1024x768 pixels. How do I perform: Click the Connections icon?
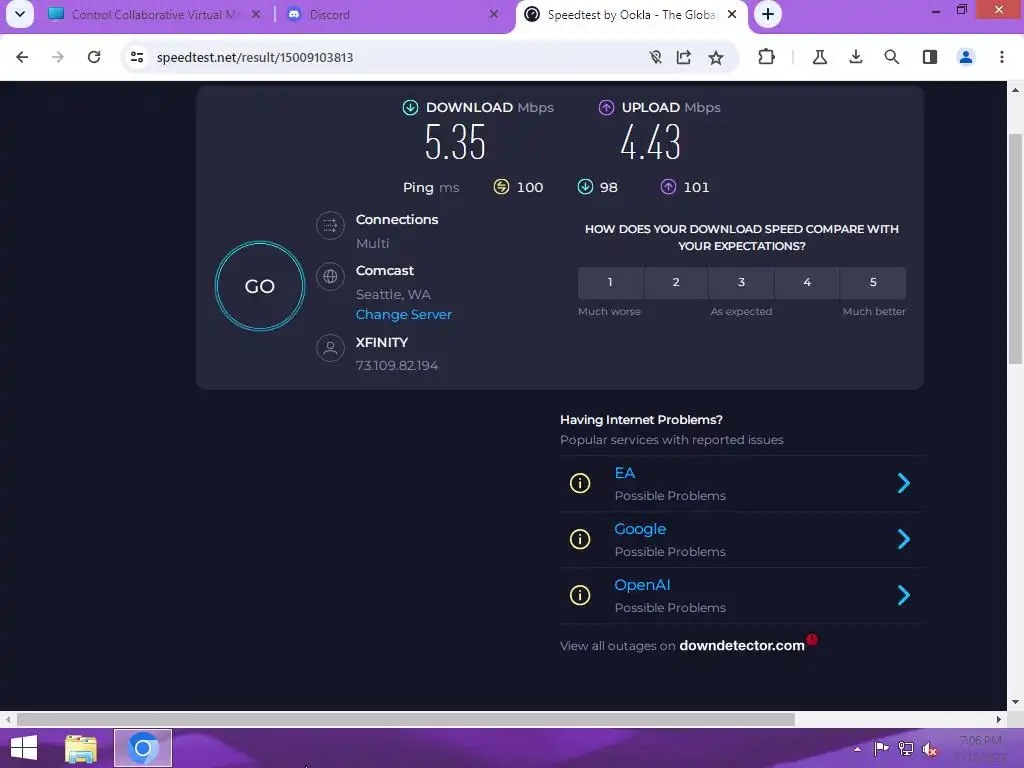[330, 225]
